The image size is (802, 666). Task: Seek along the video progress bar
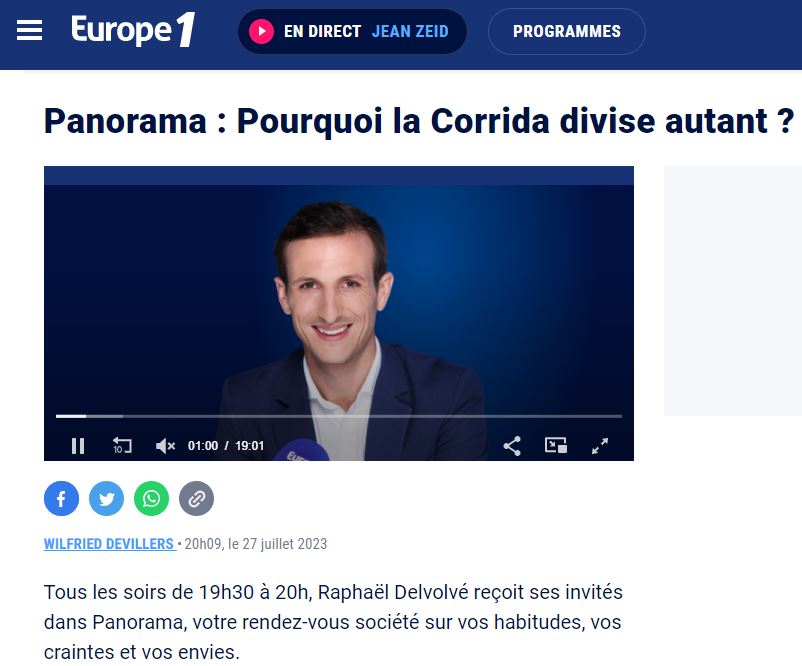[339, 416]
